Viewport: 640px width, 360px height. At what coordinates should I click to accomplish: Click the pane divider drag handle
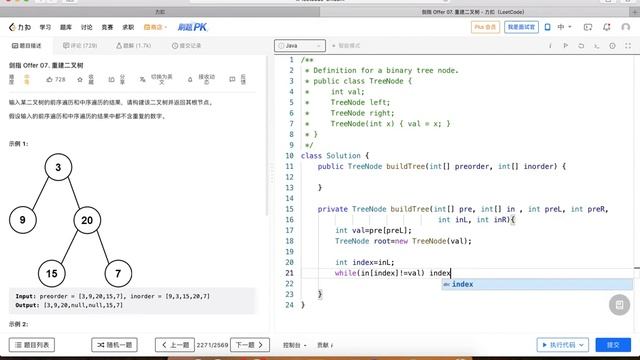(x=271, y=173)
